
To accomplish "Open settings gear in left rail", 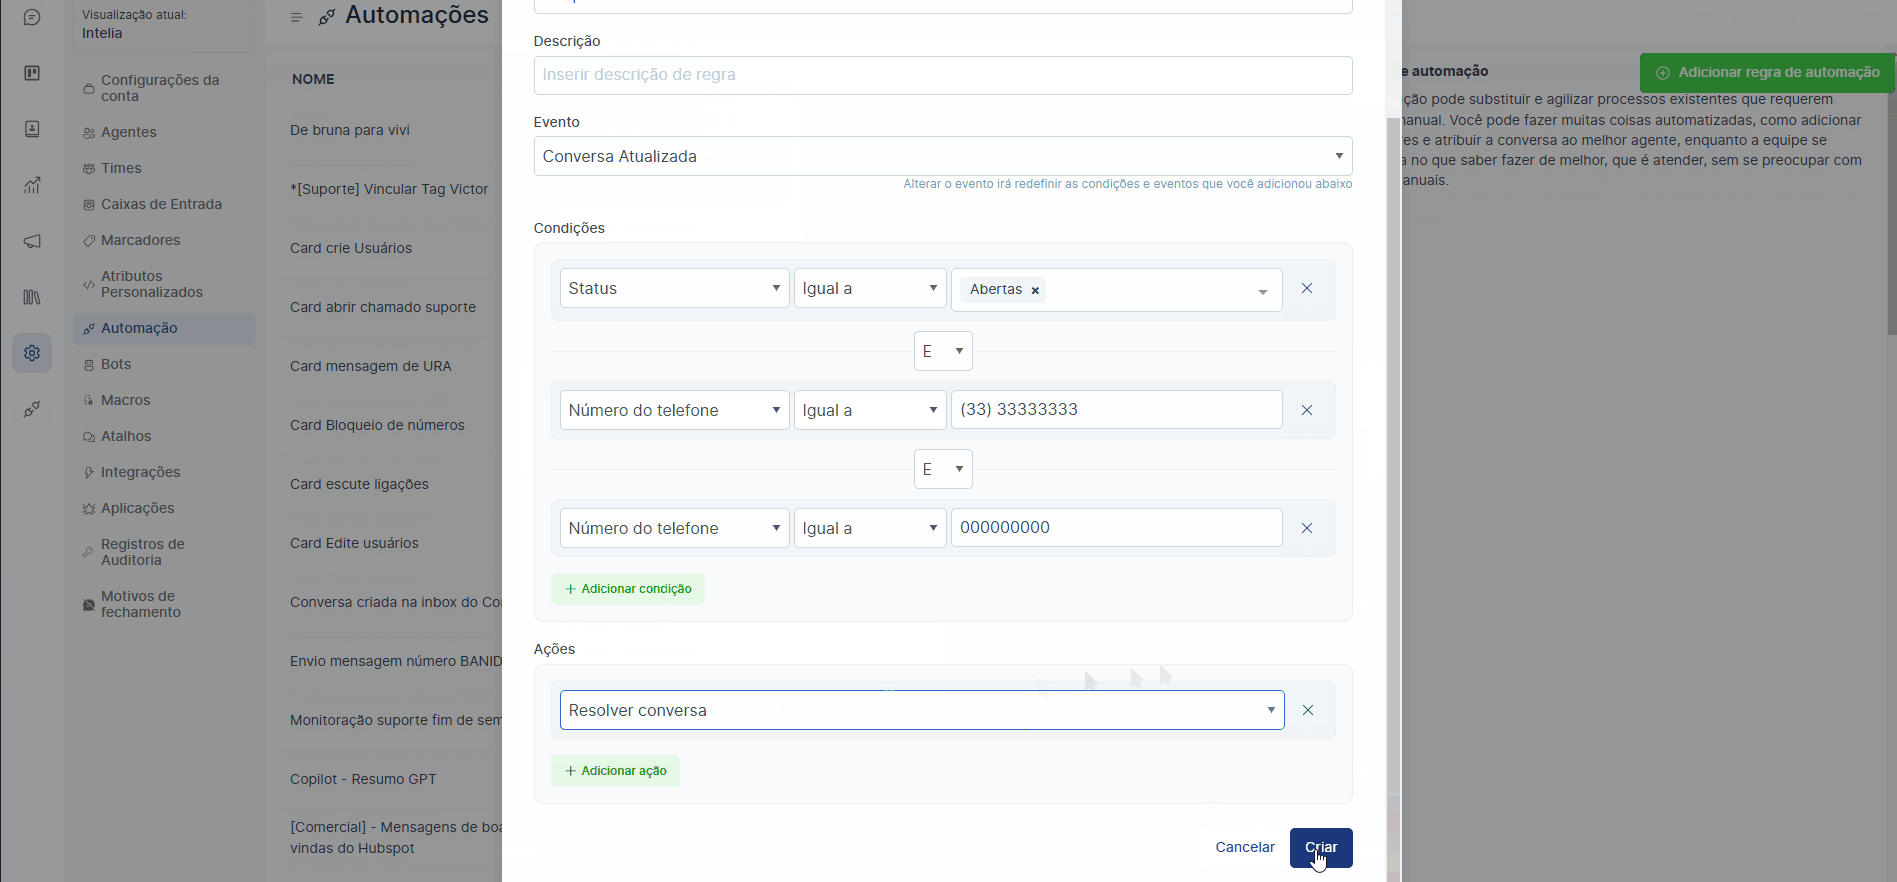I will click(x=32, y=353).
